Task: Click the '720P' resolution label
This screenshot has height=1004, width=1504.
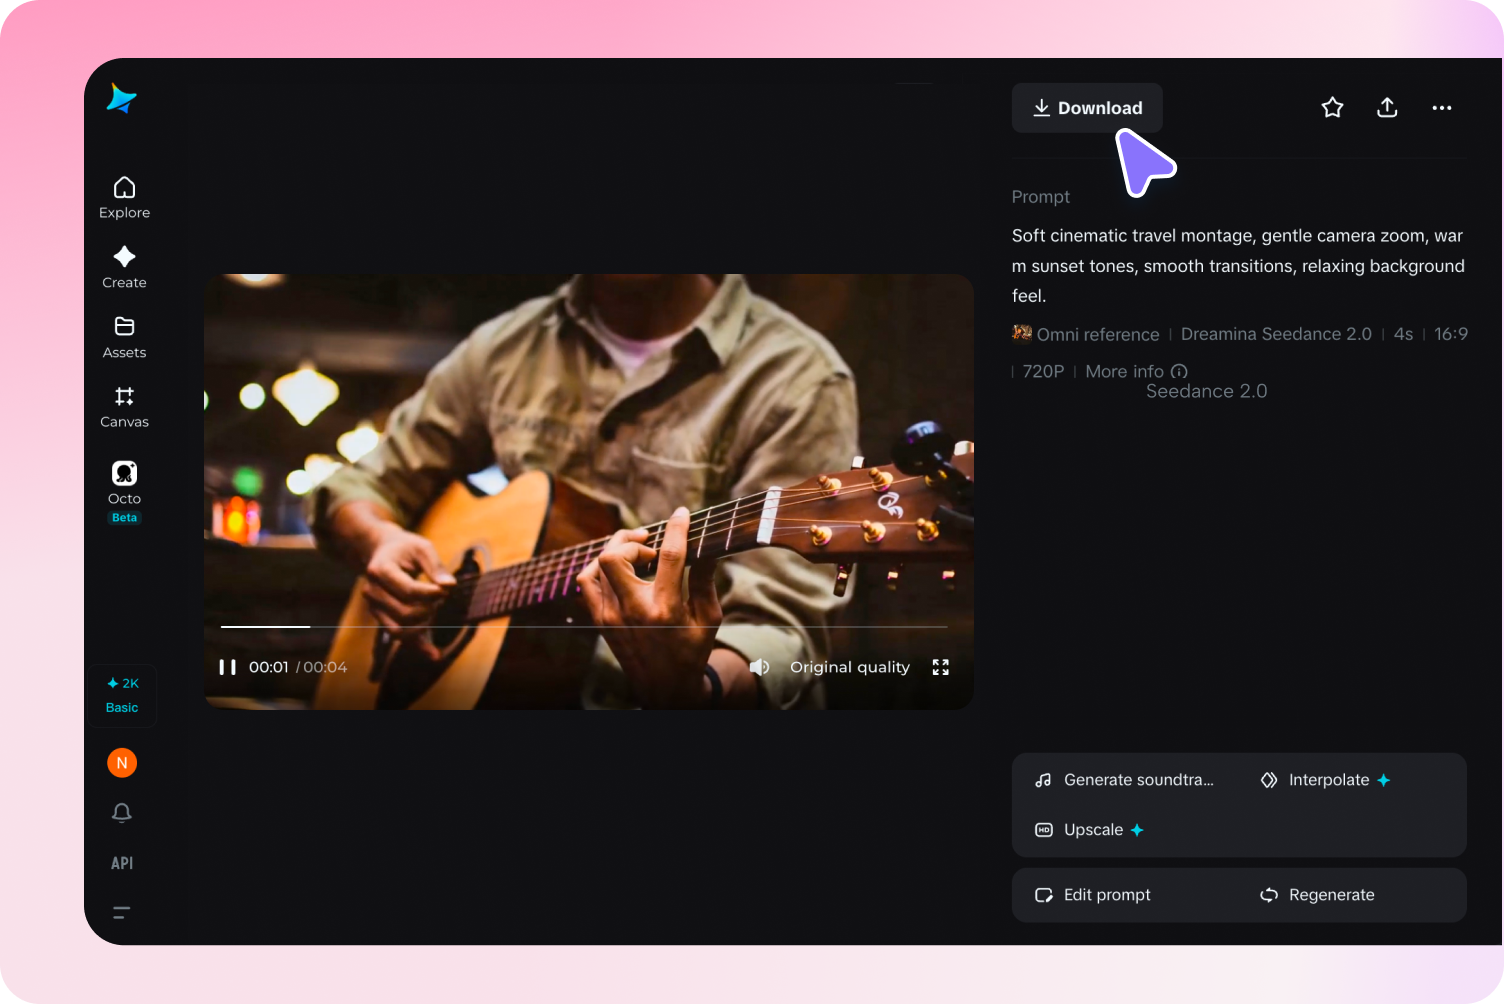Action: coord(1043,371)
